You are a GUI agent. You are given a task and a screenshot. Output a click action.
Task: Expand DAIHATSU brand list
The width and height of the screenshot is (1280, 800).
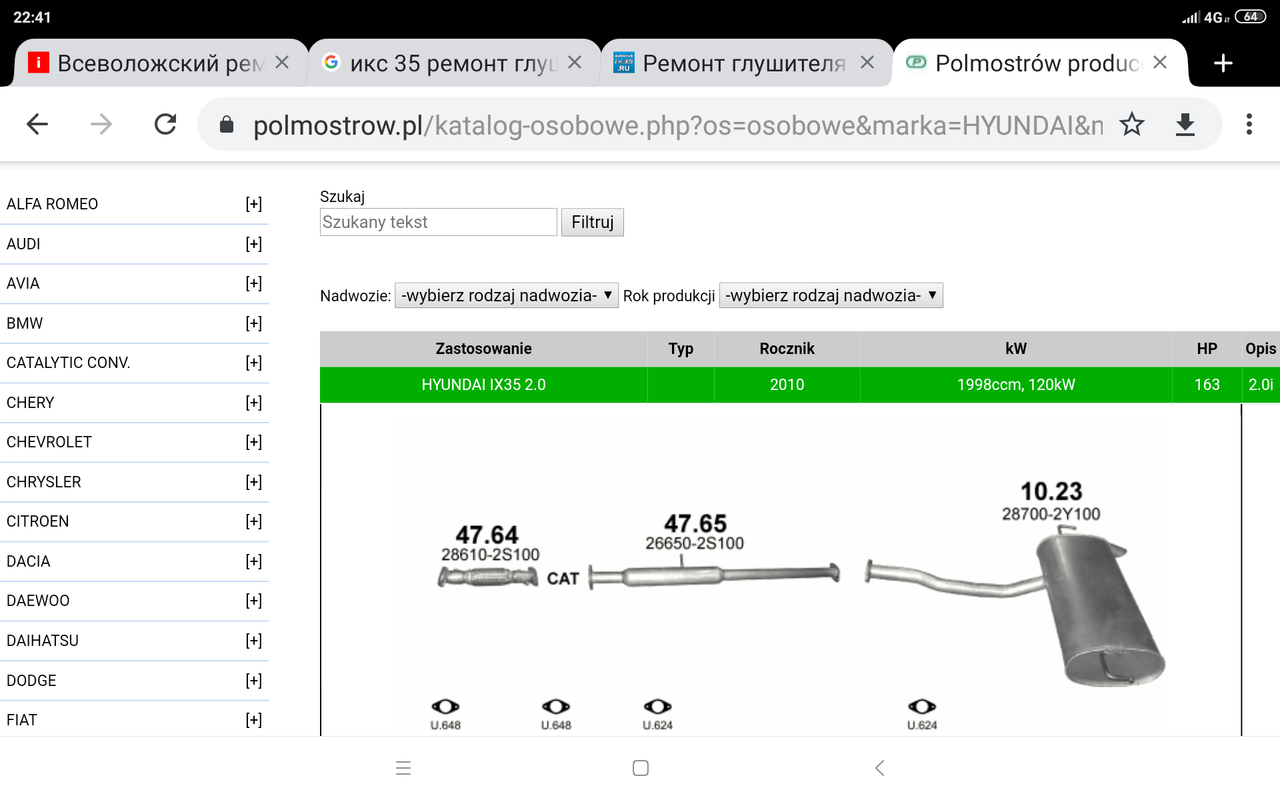(254, 640)
